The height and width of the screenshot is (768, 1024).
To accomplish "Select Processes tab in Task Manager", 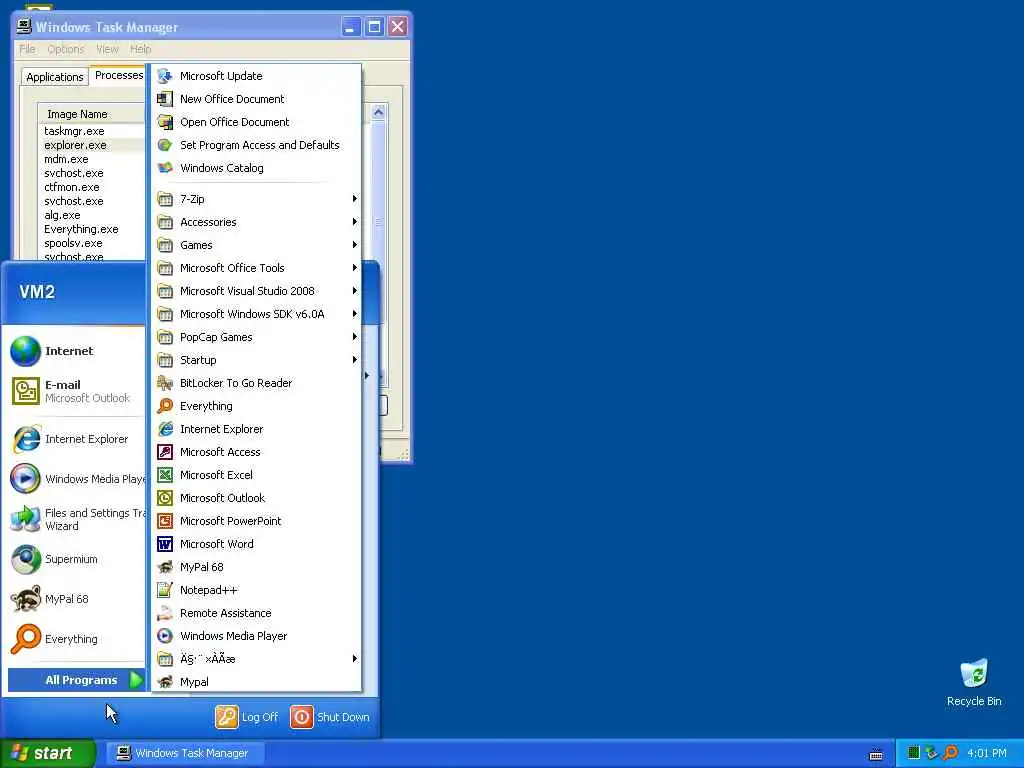I will click(x=118, y=75).
